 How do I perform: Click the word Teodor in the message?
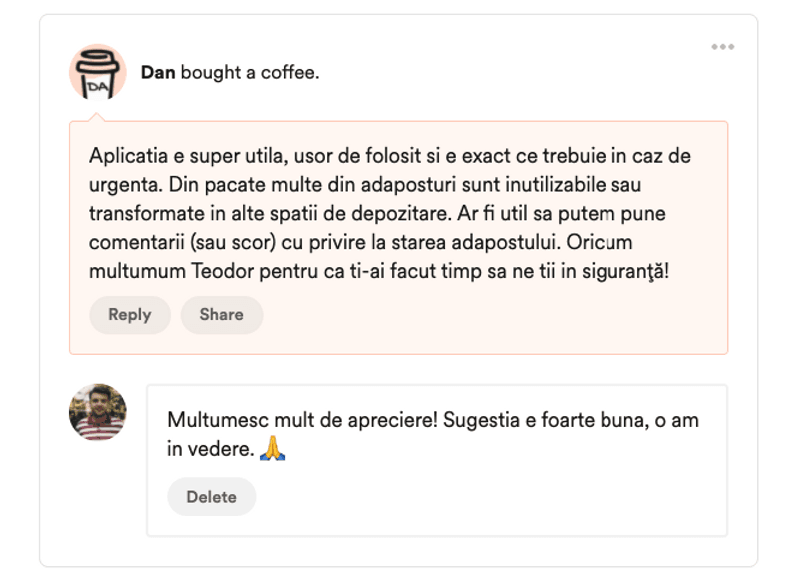[x=223, y=271]
